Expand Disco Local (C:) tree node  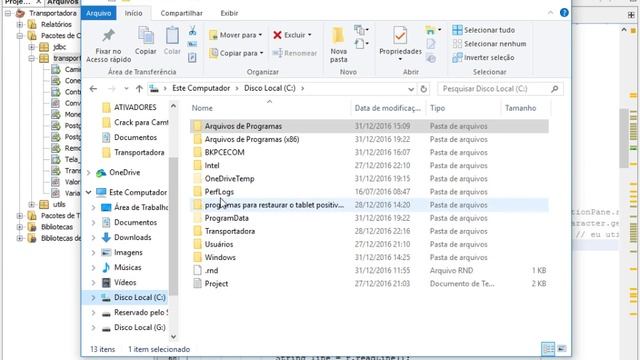coord(93,298)
